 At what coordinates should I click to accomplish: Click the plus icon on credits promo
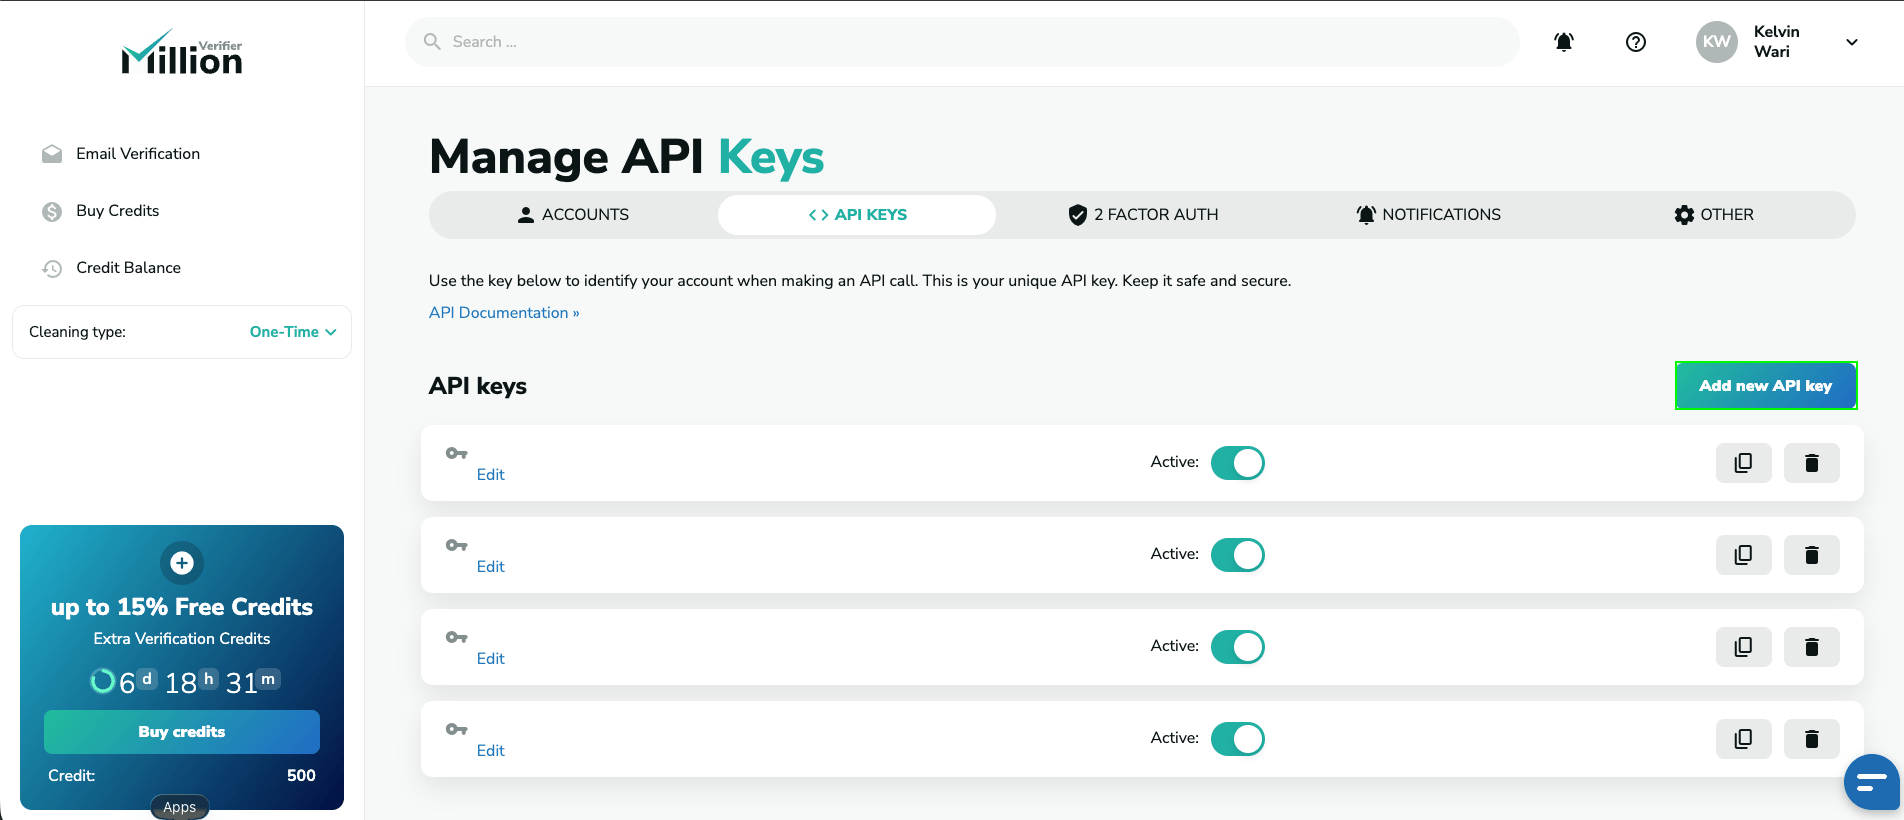tap(182, 563)
